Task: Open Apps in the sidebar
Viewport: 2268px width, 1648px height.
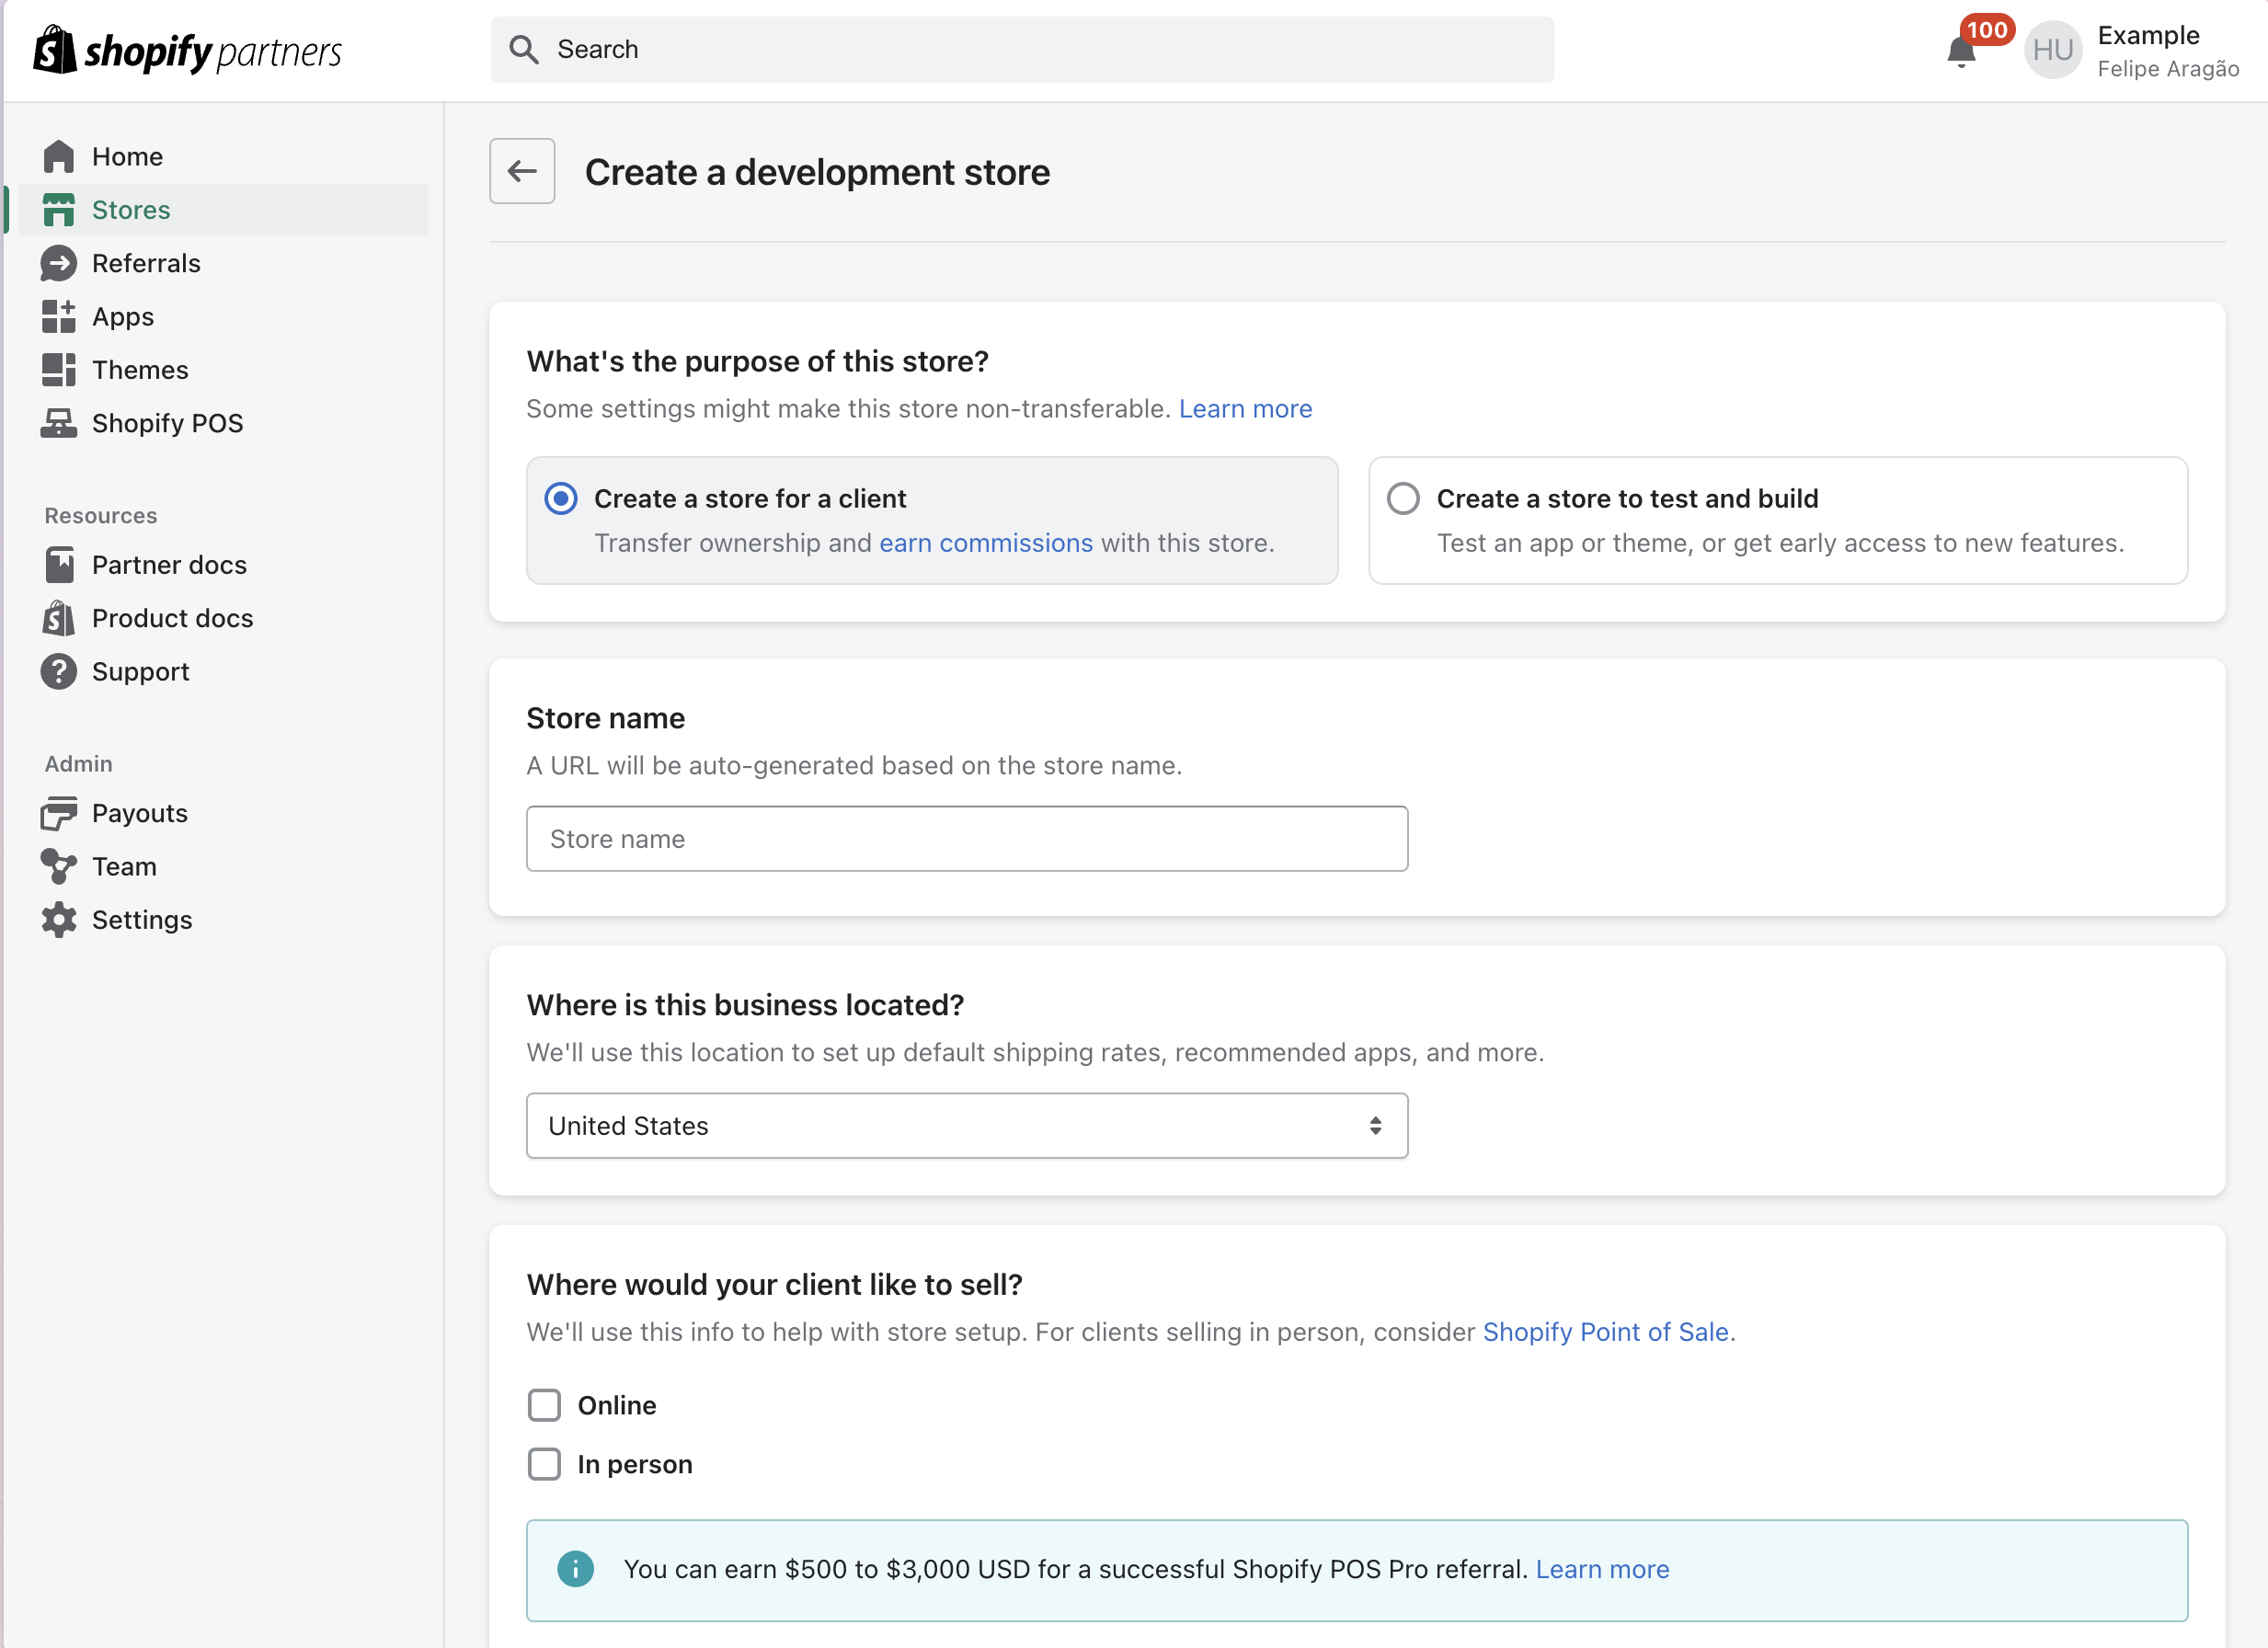Action: tap(223, 317)
